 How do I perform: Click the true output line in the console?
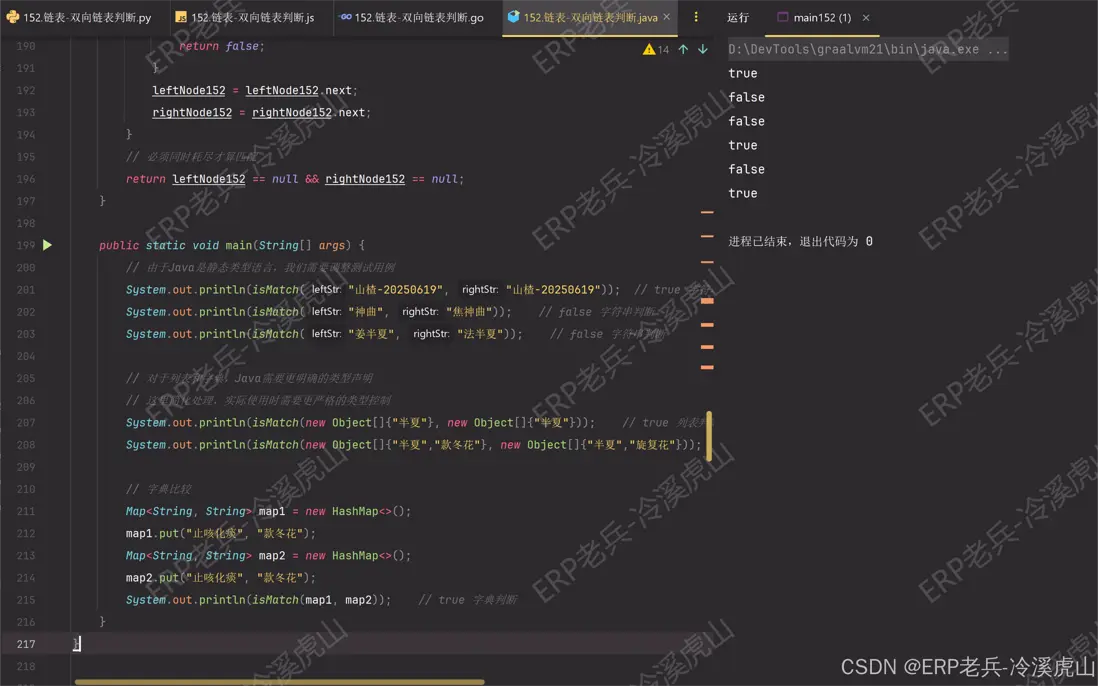coord(742,72)
